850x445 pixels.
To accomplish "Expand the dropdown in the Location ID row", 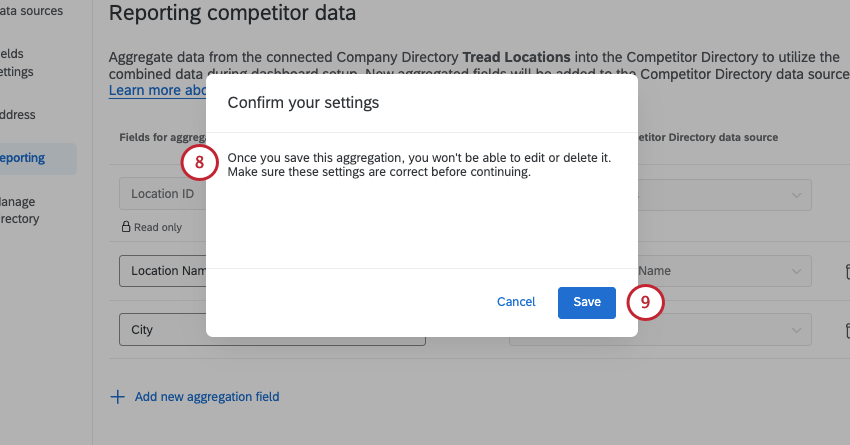I will [797, 195].
